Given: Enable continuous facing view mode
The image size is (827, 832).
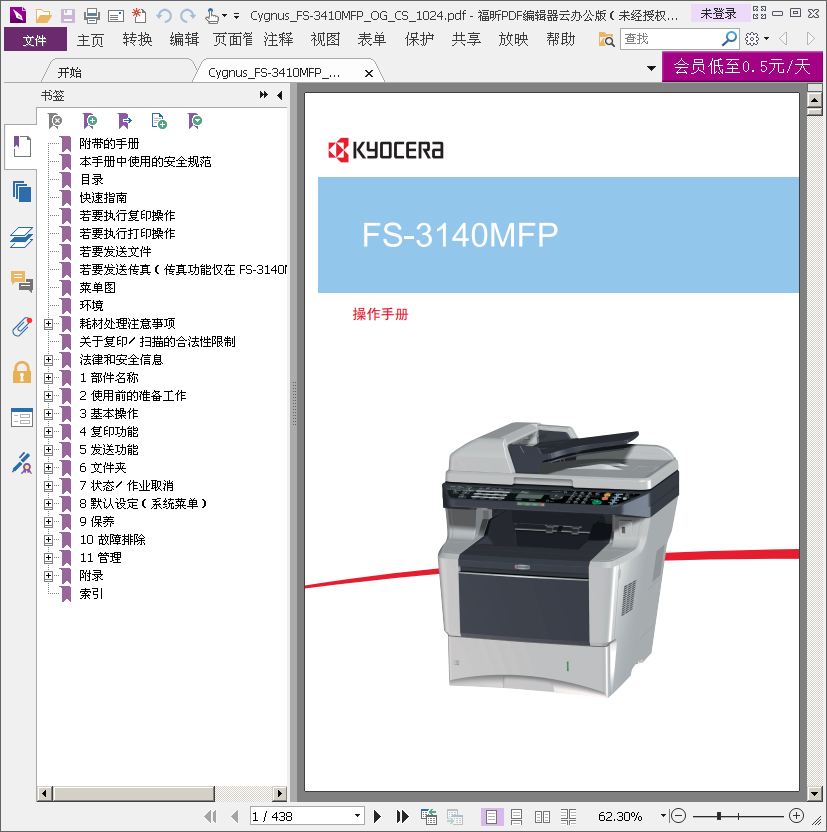Looking at the screenshot, I should click(x=568, y=817).
